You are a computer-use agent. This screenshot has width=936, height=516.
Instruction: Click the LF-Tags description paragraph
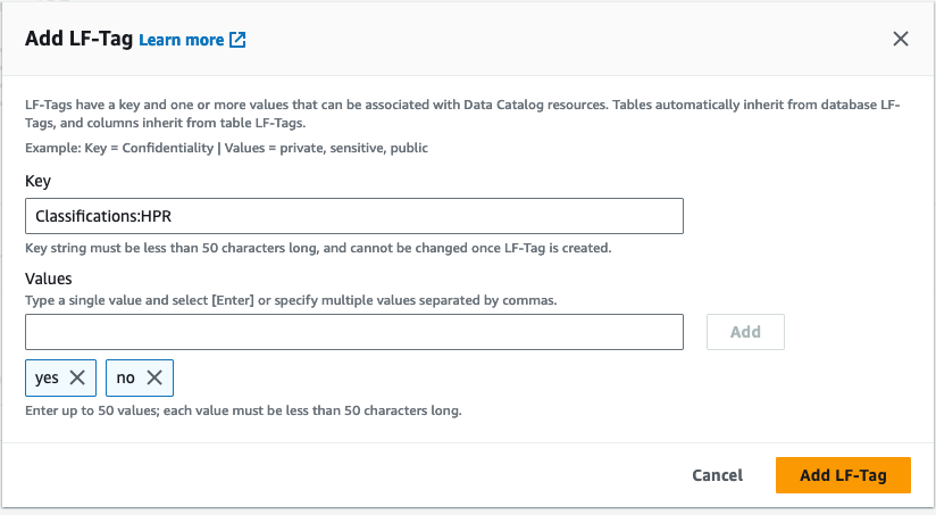coord(460,114)
